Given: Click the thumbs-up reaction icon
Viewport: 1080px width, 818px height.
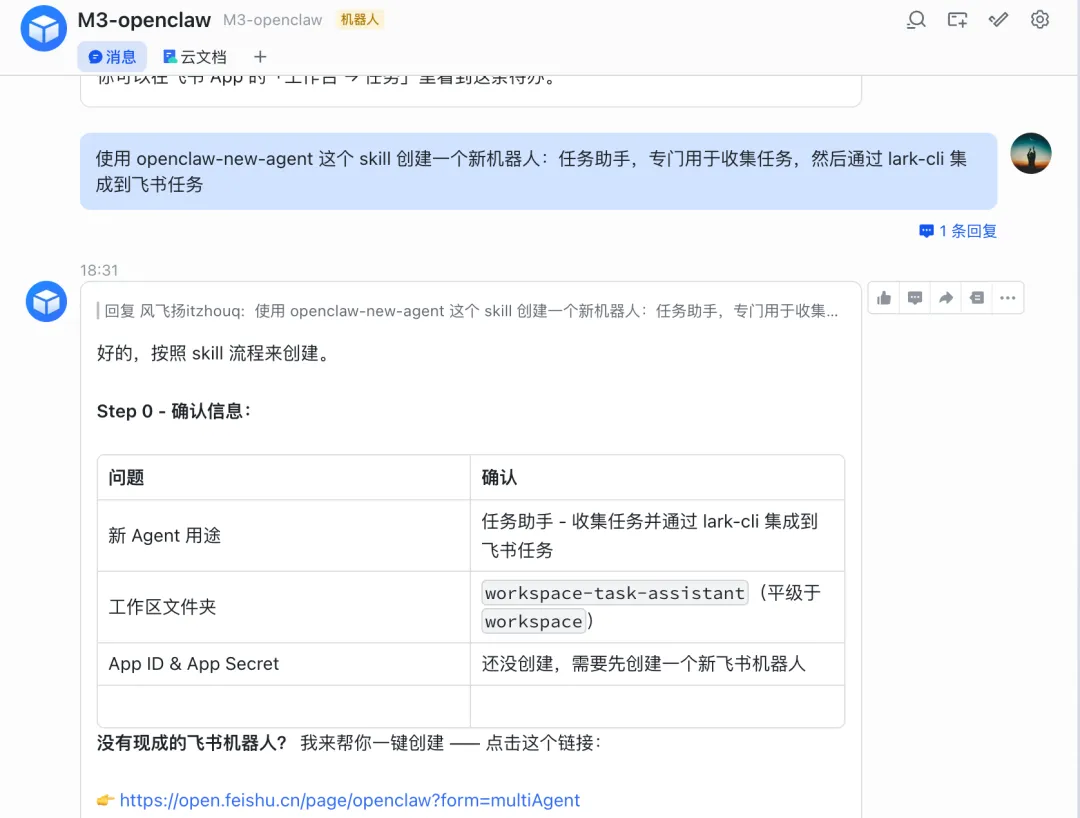Looking at the screenshot, I should (x=884, y=298).
